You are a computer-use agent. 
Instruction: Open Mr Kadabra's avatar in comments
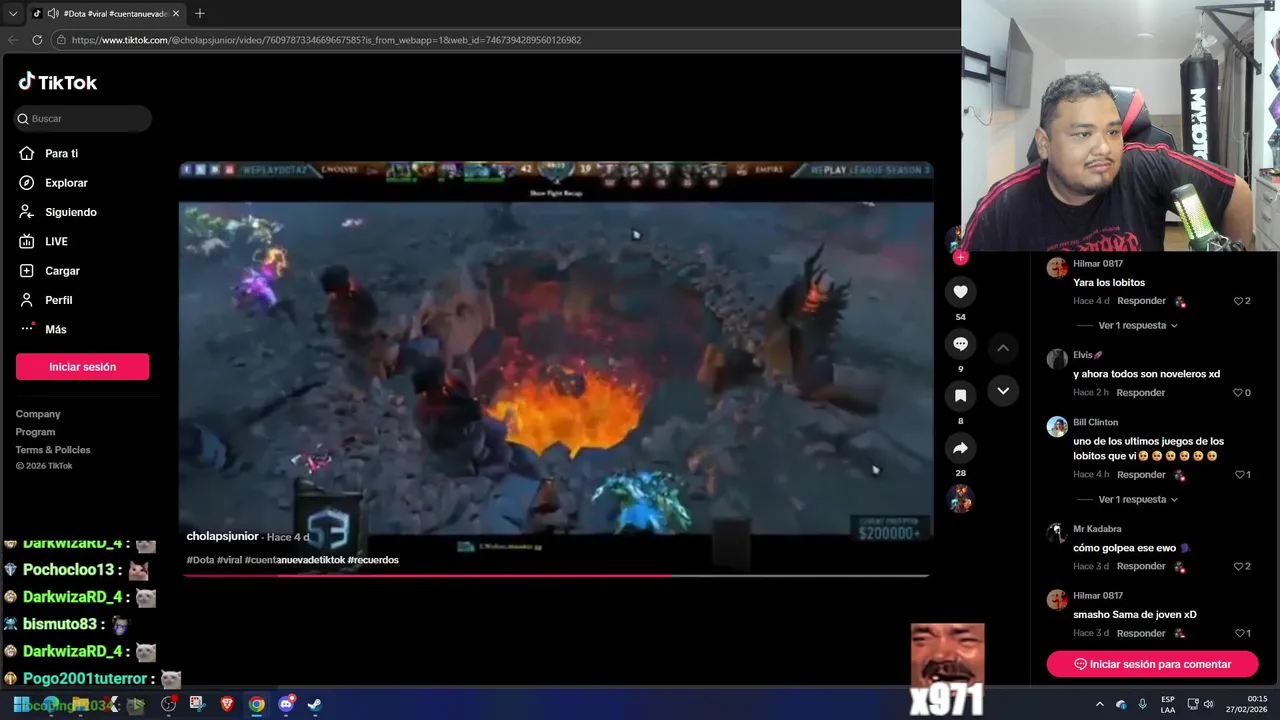[1057, 533]
